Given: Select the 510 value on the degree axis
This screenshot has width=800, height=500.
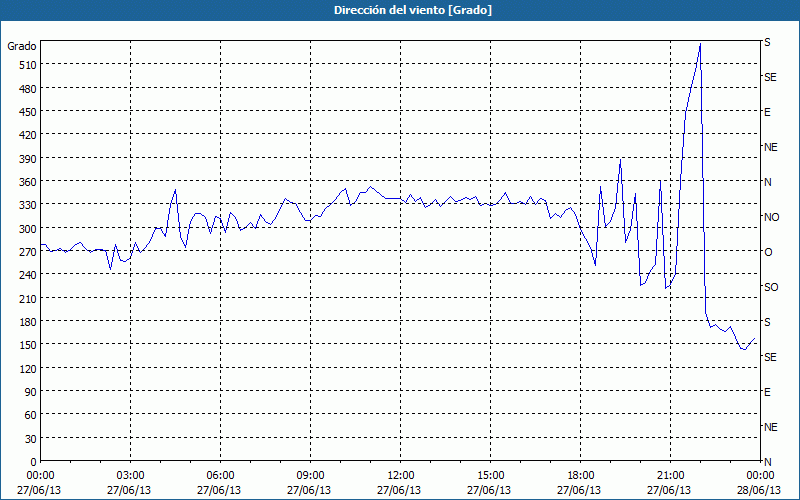Looking at the screenshot, I should click(x=29, y=65).
